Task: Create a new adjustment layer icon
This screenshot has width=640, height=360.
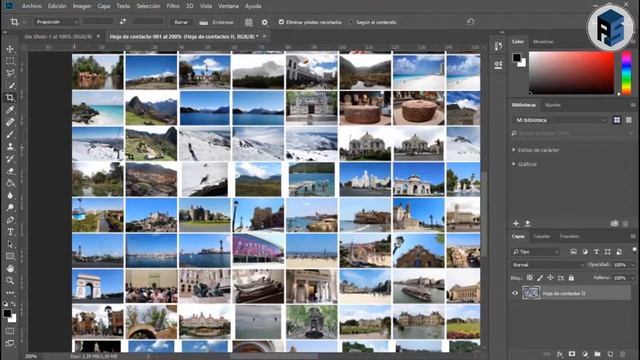Action: point(585,354)
